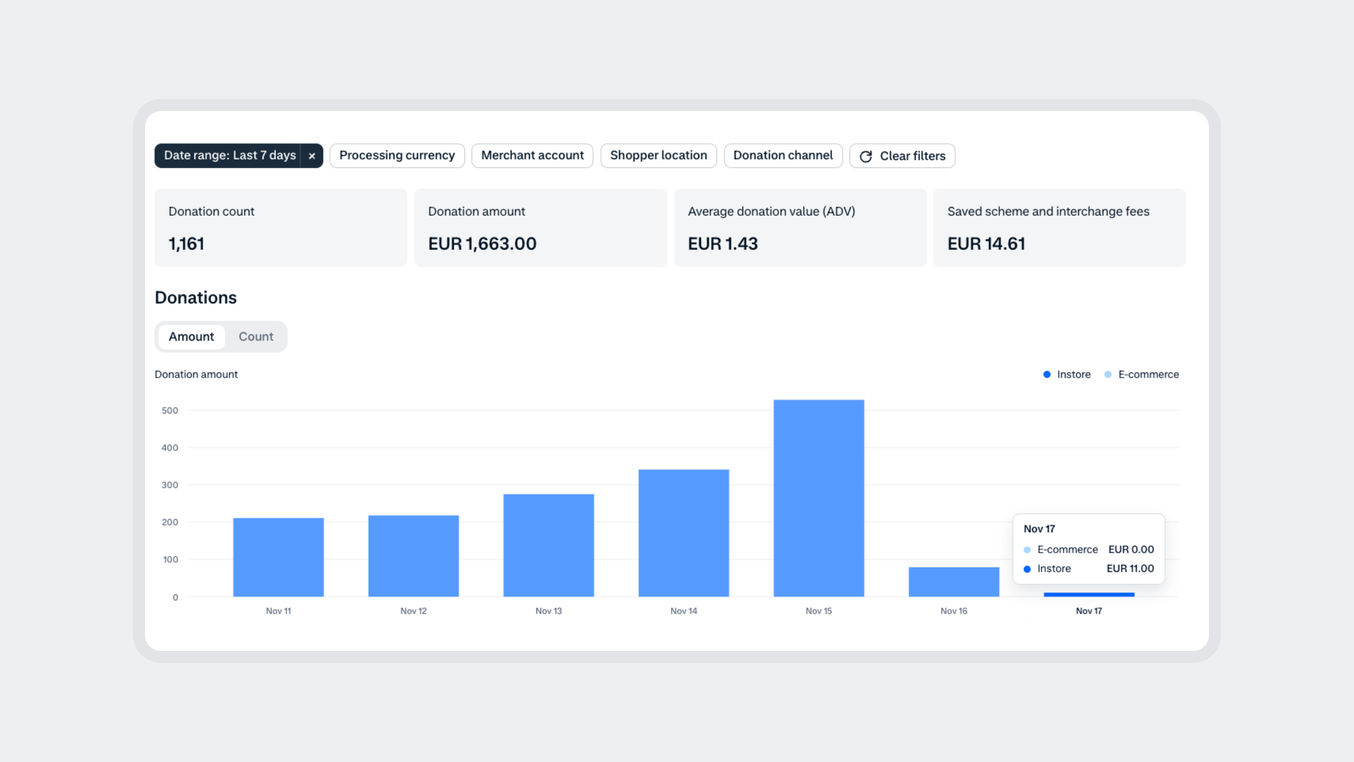This screenshot has height=762, width=1354.
Task: Click the Instore legend dot
Action: pos(1047,374)
